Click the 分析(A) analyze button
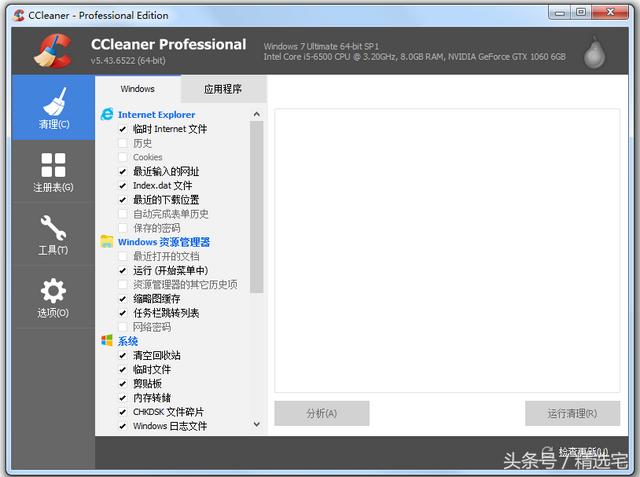 (x=322, y=413)
